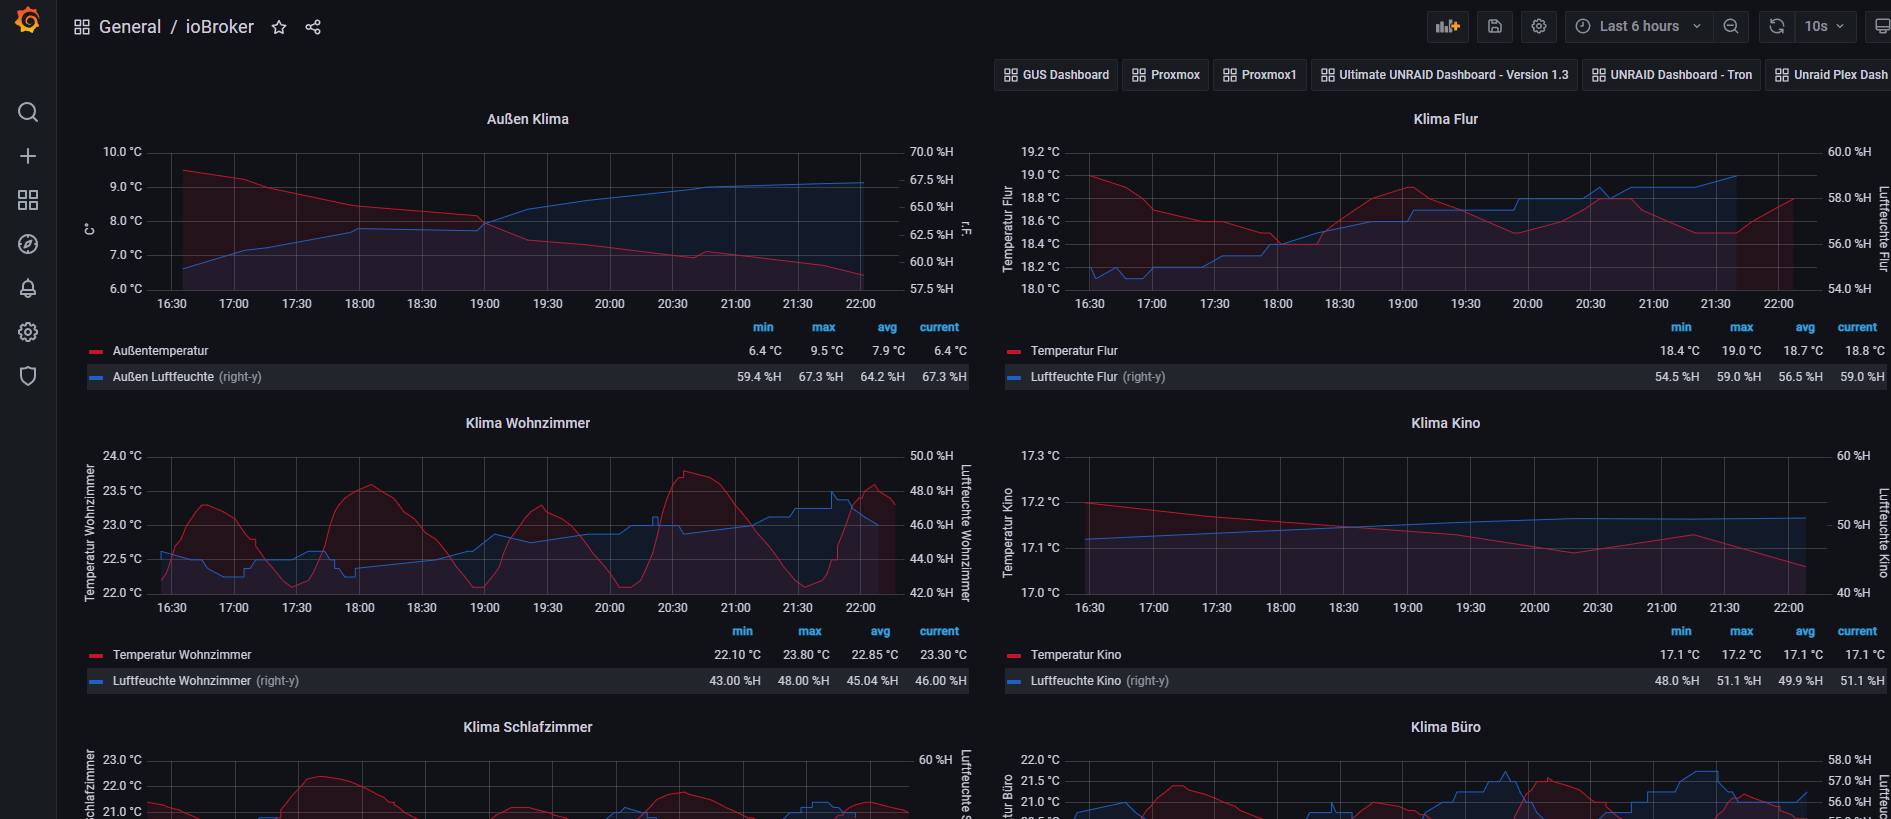Toggle the Temperatur Flur legend series
The width and height of the screenshot is (1891, 819).
(1074, 351)
